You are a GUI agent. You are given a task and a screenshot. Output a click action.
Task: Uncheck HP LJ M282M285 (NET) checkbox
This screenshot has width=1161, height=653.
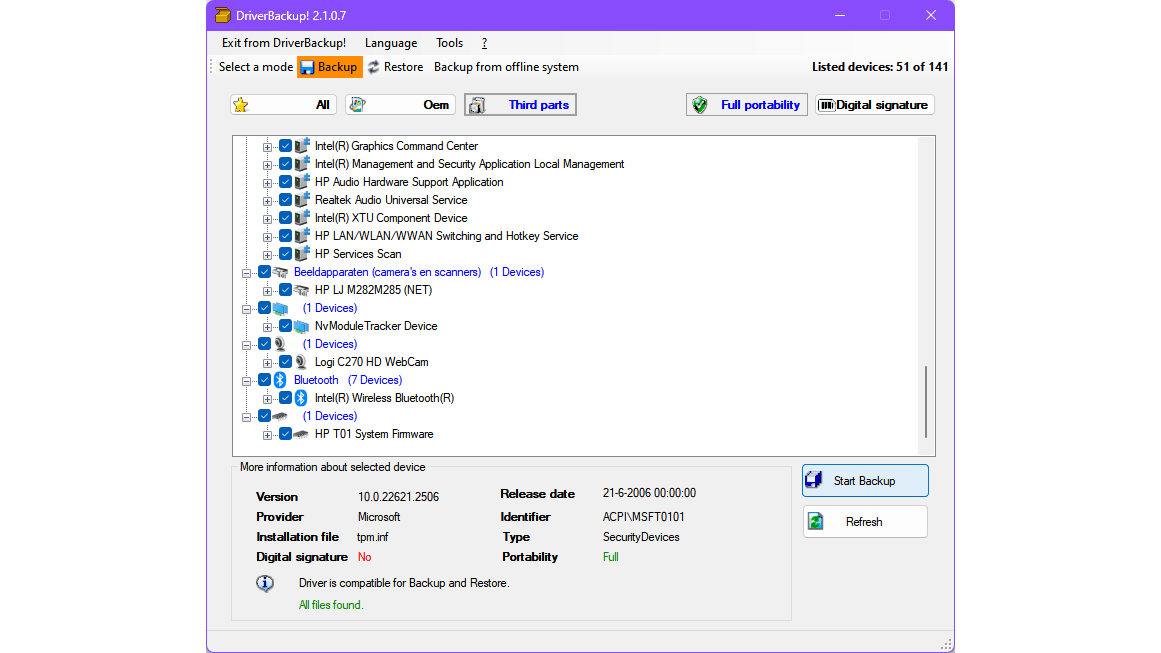point(285,290)
